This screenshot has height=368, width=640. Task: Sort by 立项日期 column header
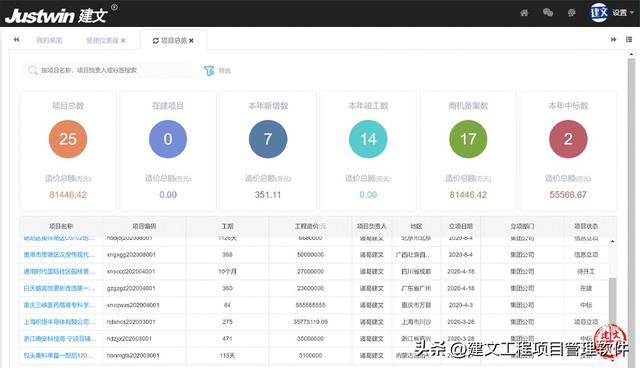pyautogui.click(x=461, y=226)
